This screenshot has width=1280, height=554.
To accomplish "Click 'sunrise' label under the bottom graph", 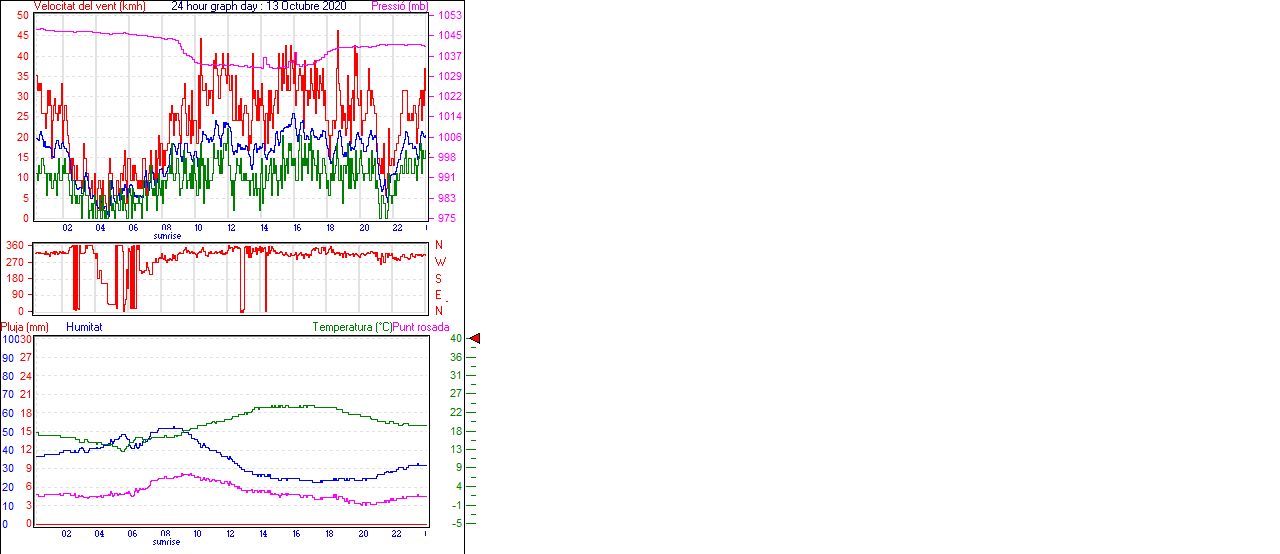I will click(167, 542).
